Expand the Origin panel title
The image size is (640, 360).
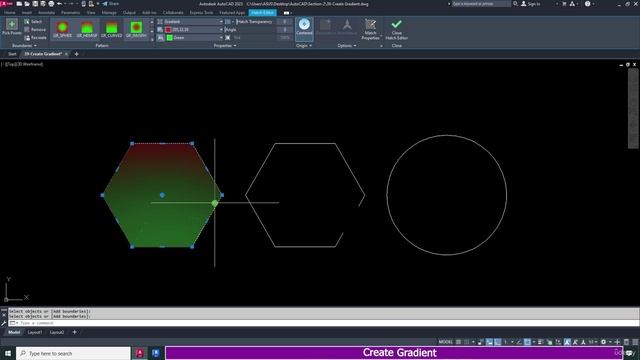tap(304, 46)
